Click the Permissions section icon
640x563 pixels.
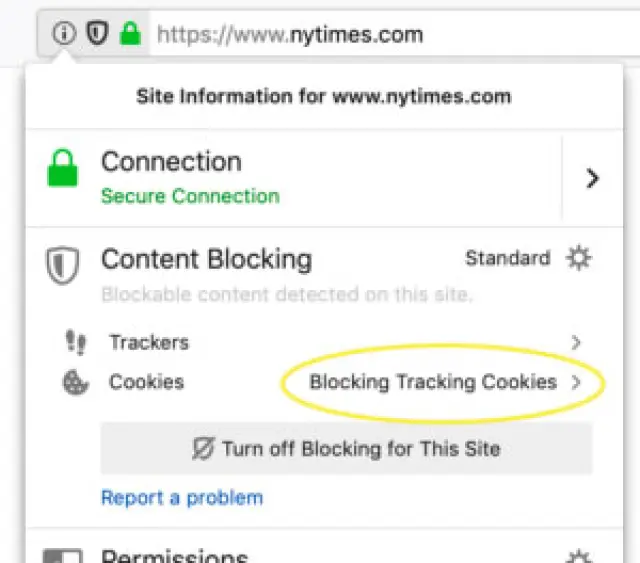[64, 555]
